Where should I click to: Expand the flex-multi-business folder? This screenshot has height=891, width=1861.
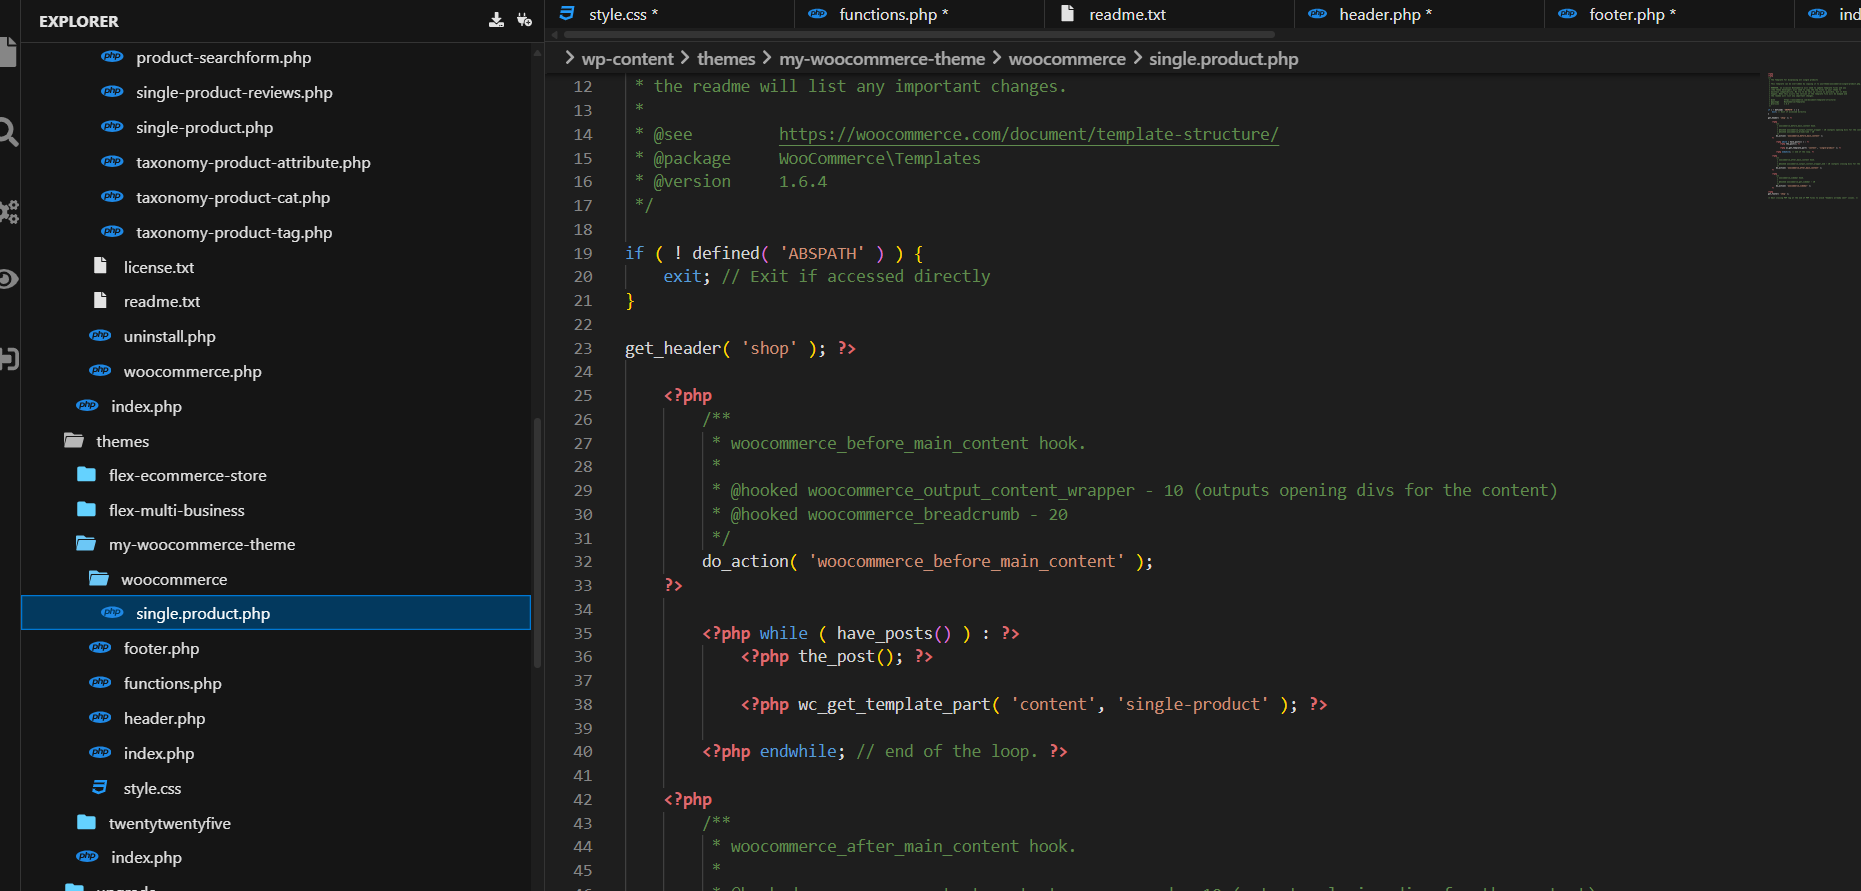click(x=87, y=510)
